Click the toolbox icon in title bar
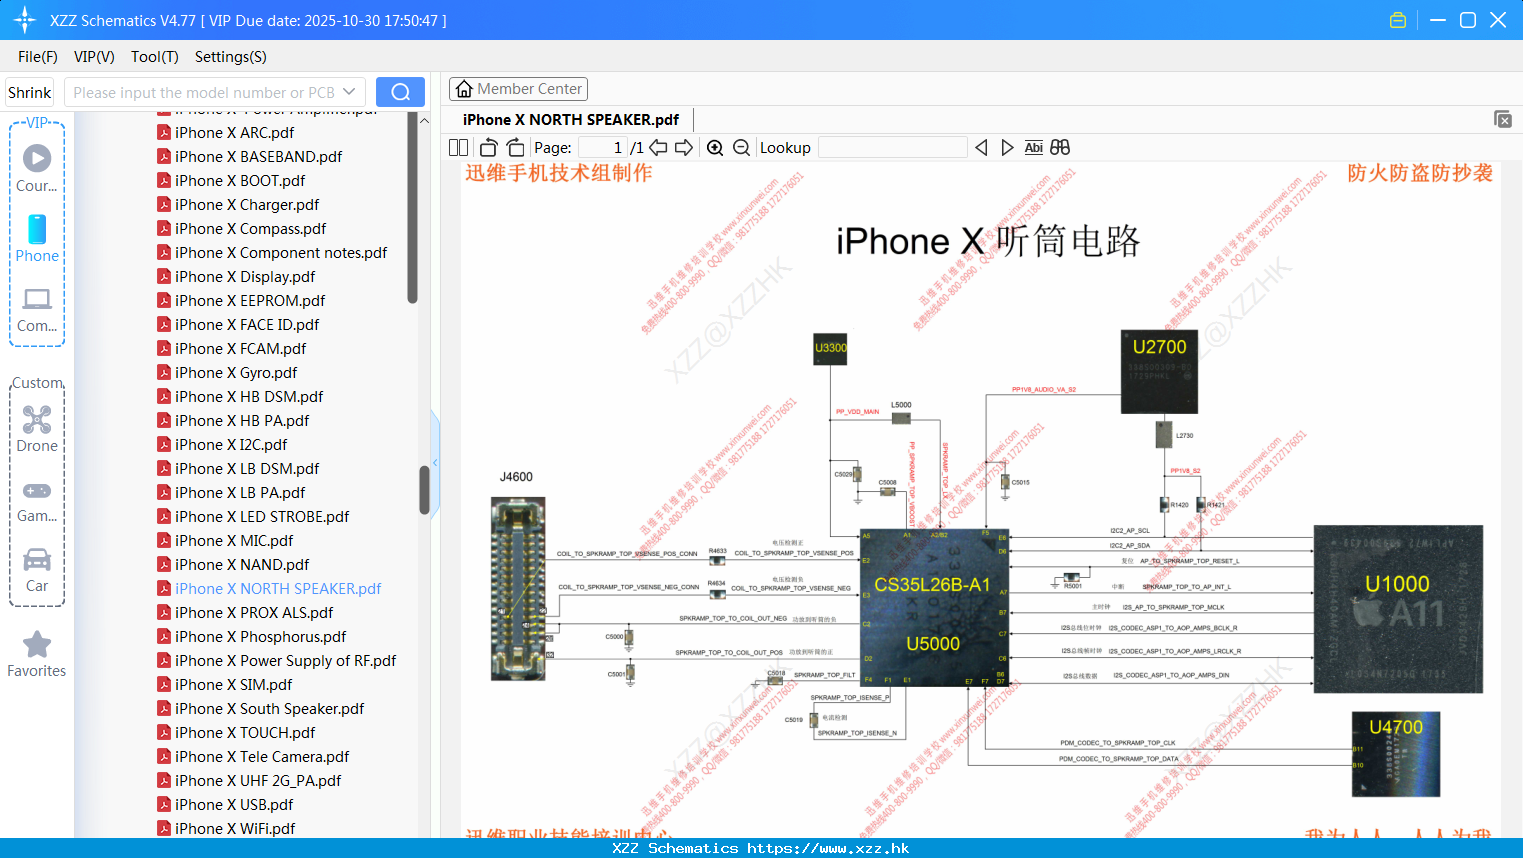Screen dimensions: 1523x858 (1398, 20)
